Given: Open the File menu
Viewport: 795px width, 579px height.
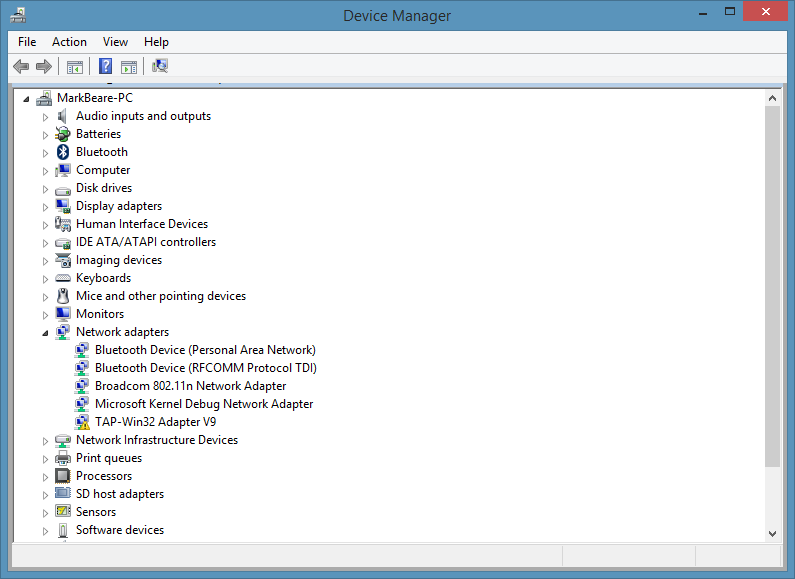Looking at the screenshot, I should pos(27,42).
